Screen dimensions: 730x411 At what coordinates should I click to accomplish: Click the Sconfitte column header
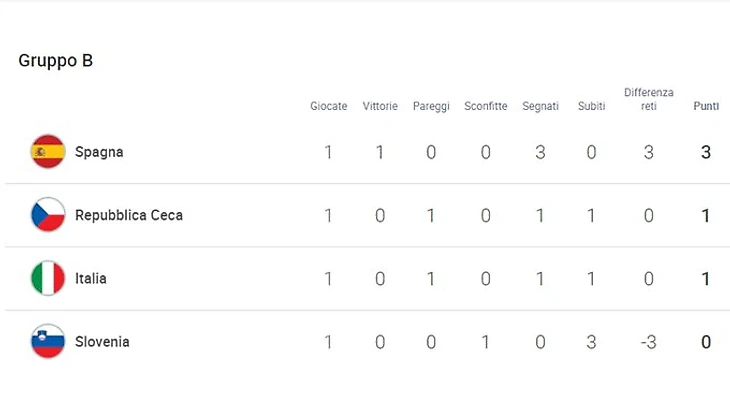click(486, 106)
